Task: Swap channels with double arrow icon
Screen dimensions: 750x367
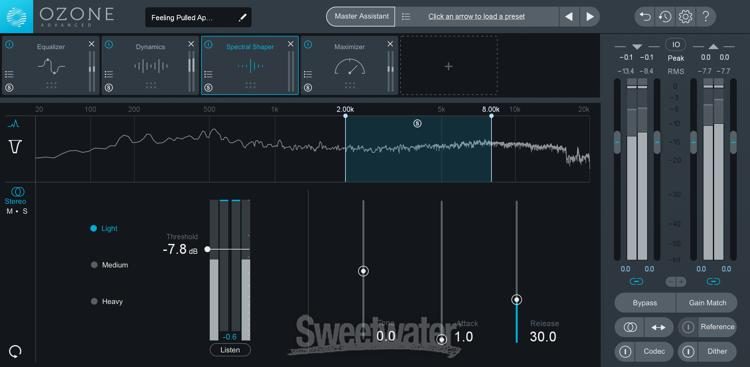Action: tap(659, 327)
